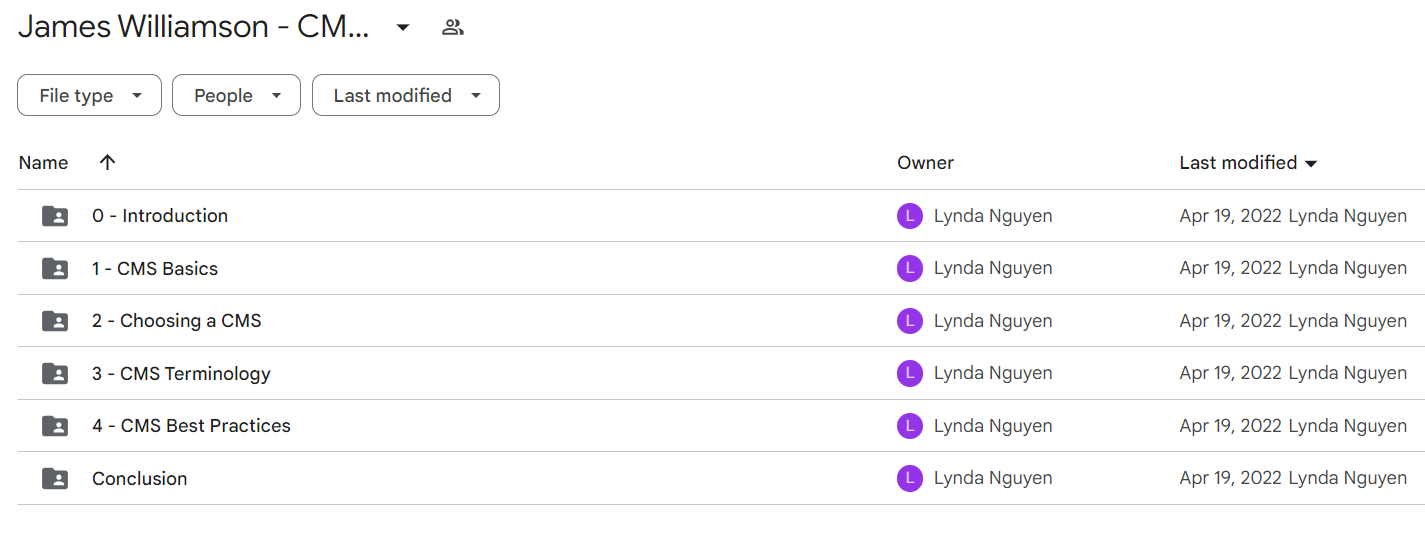1425x539 pixels.
Task: Click the shared folder icon for 0 - Introduction
Action: point(55,216)
